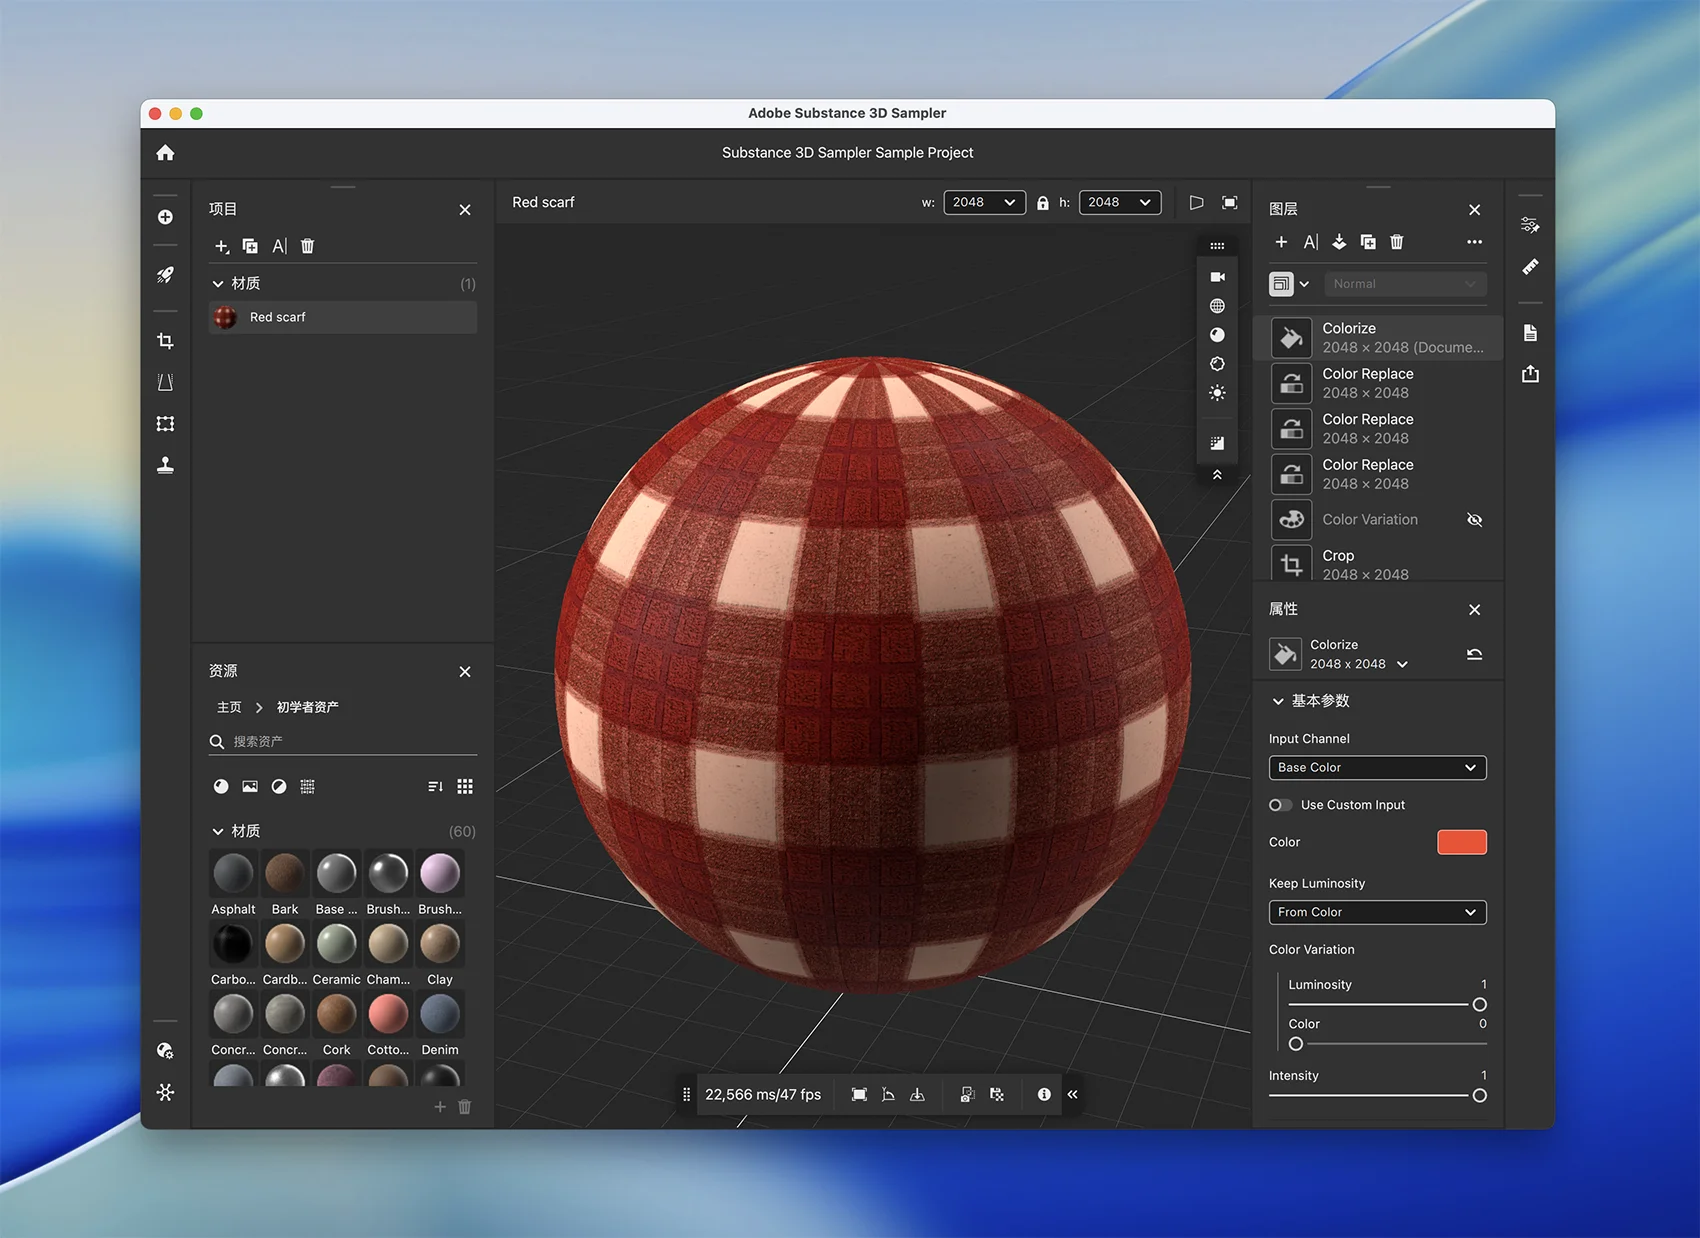This screenshot has height=1238, width=1700.
Task: Click the info icon in viewport bar
Action: tap(1044, 1094)
